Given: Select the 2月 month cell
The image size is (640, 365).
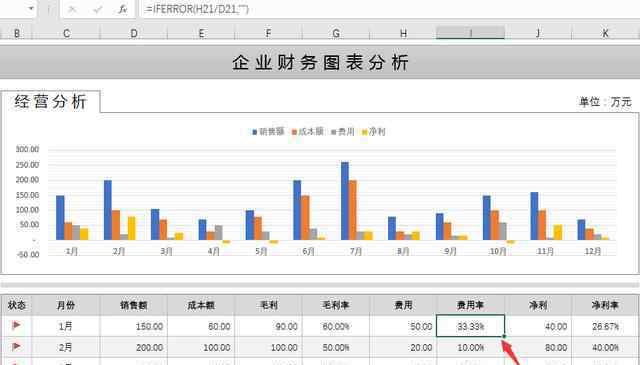Looking at the screenshot, I should pos(66,347).
